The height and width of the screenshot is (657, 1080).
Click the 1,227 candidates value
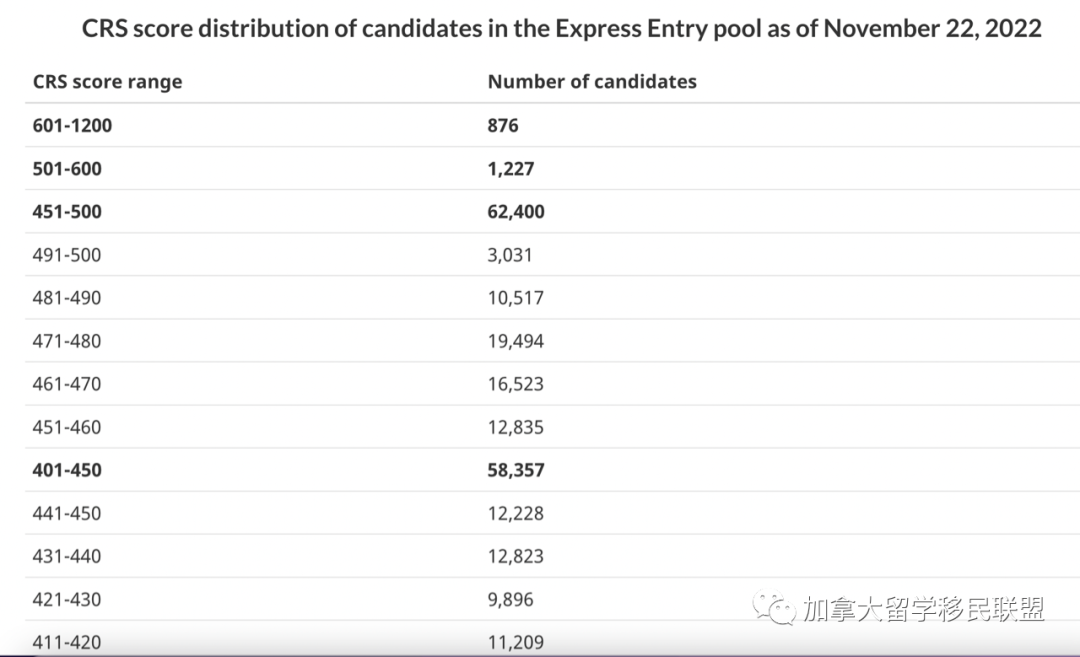tap(511, 169)
